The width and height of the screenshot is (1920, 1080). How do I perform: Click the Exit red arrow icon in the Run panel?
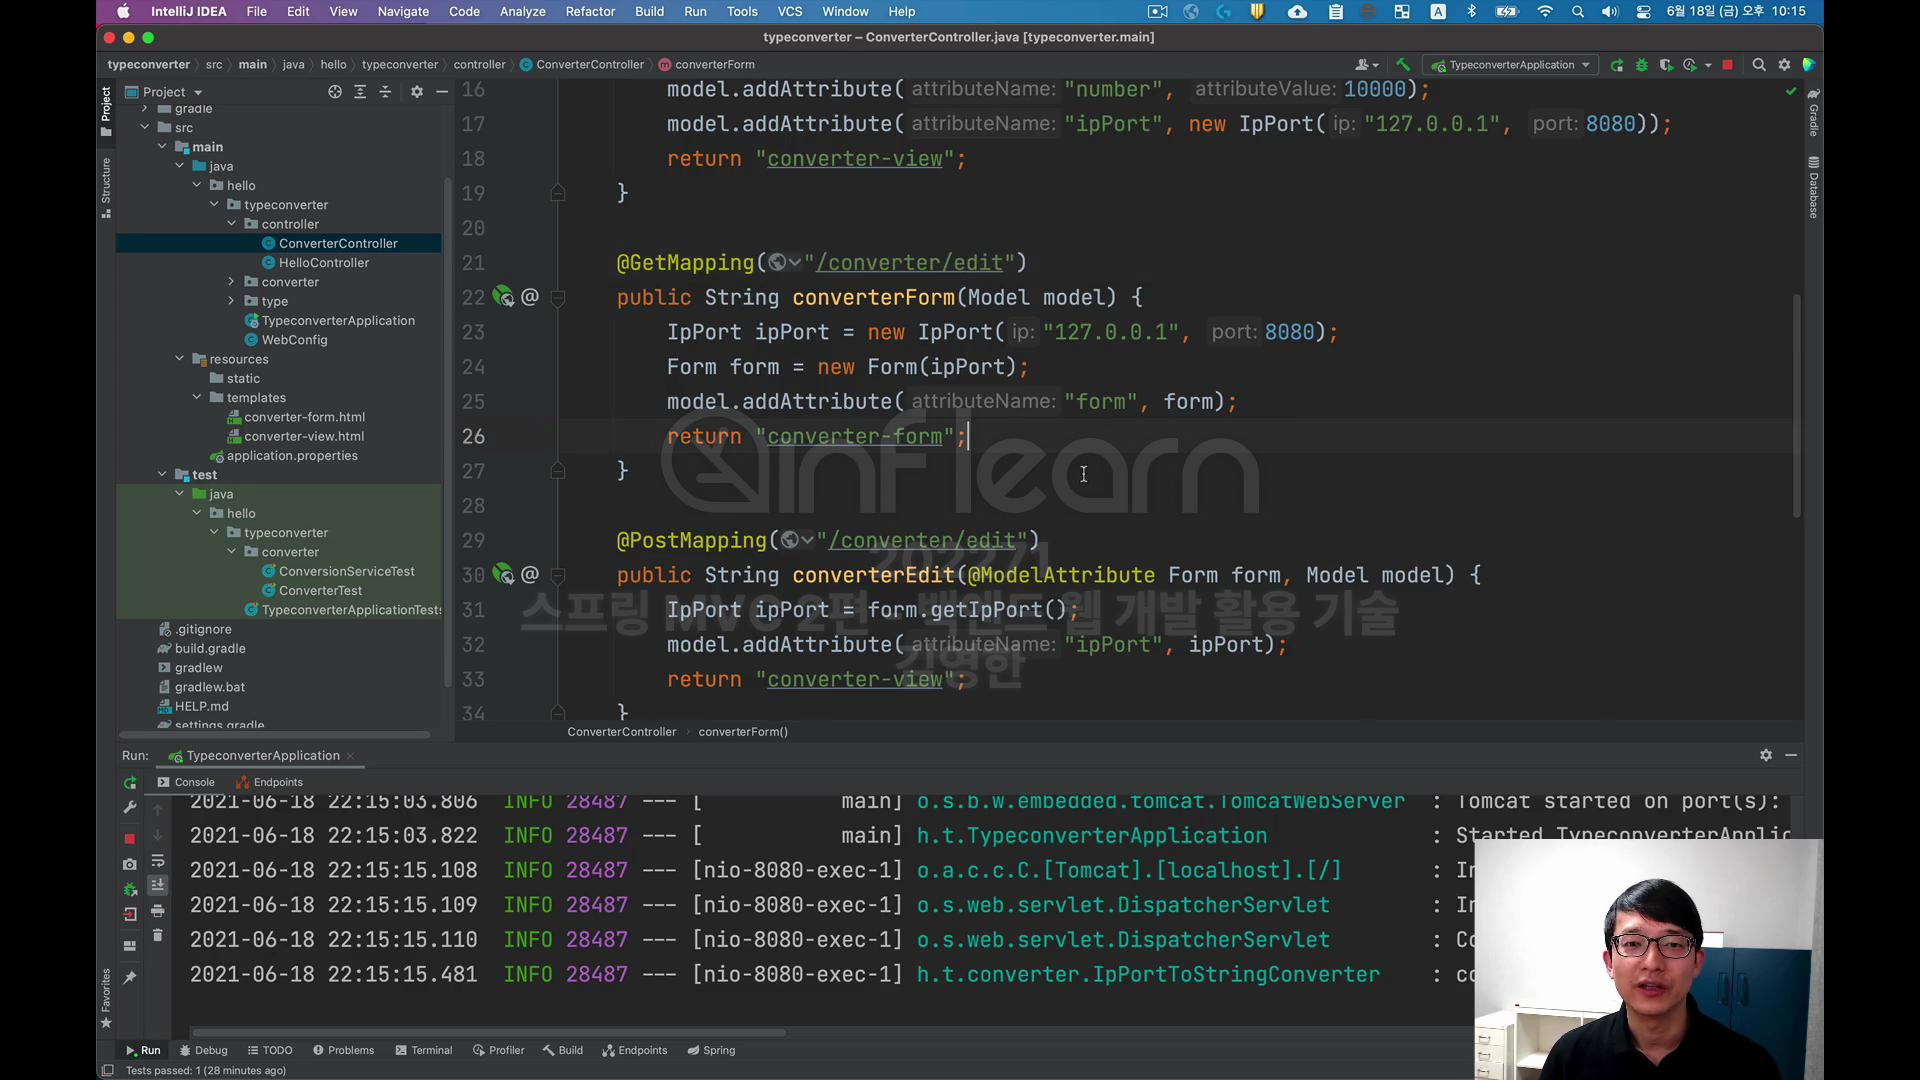point(130,914)
